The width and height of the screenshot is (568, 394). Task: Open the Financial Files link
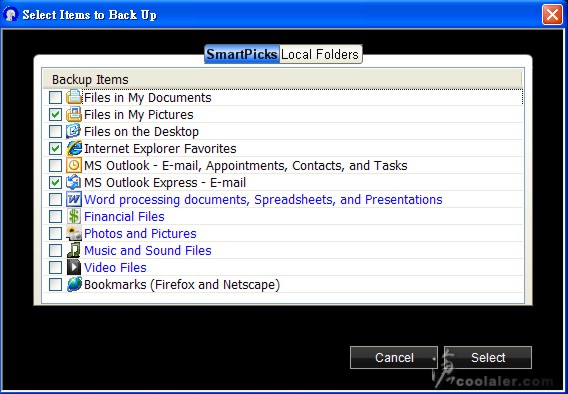tap(124, 217)
